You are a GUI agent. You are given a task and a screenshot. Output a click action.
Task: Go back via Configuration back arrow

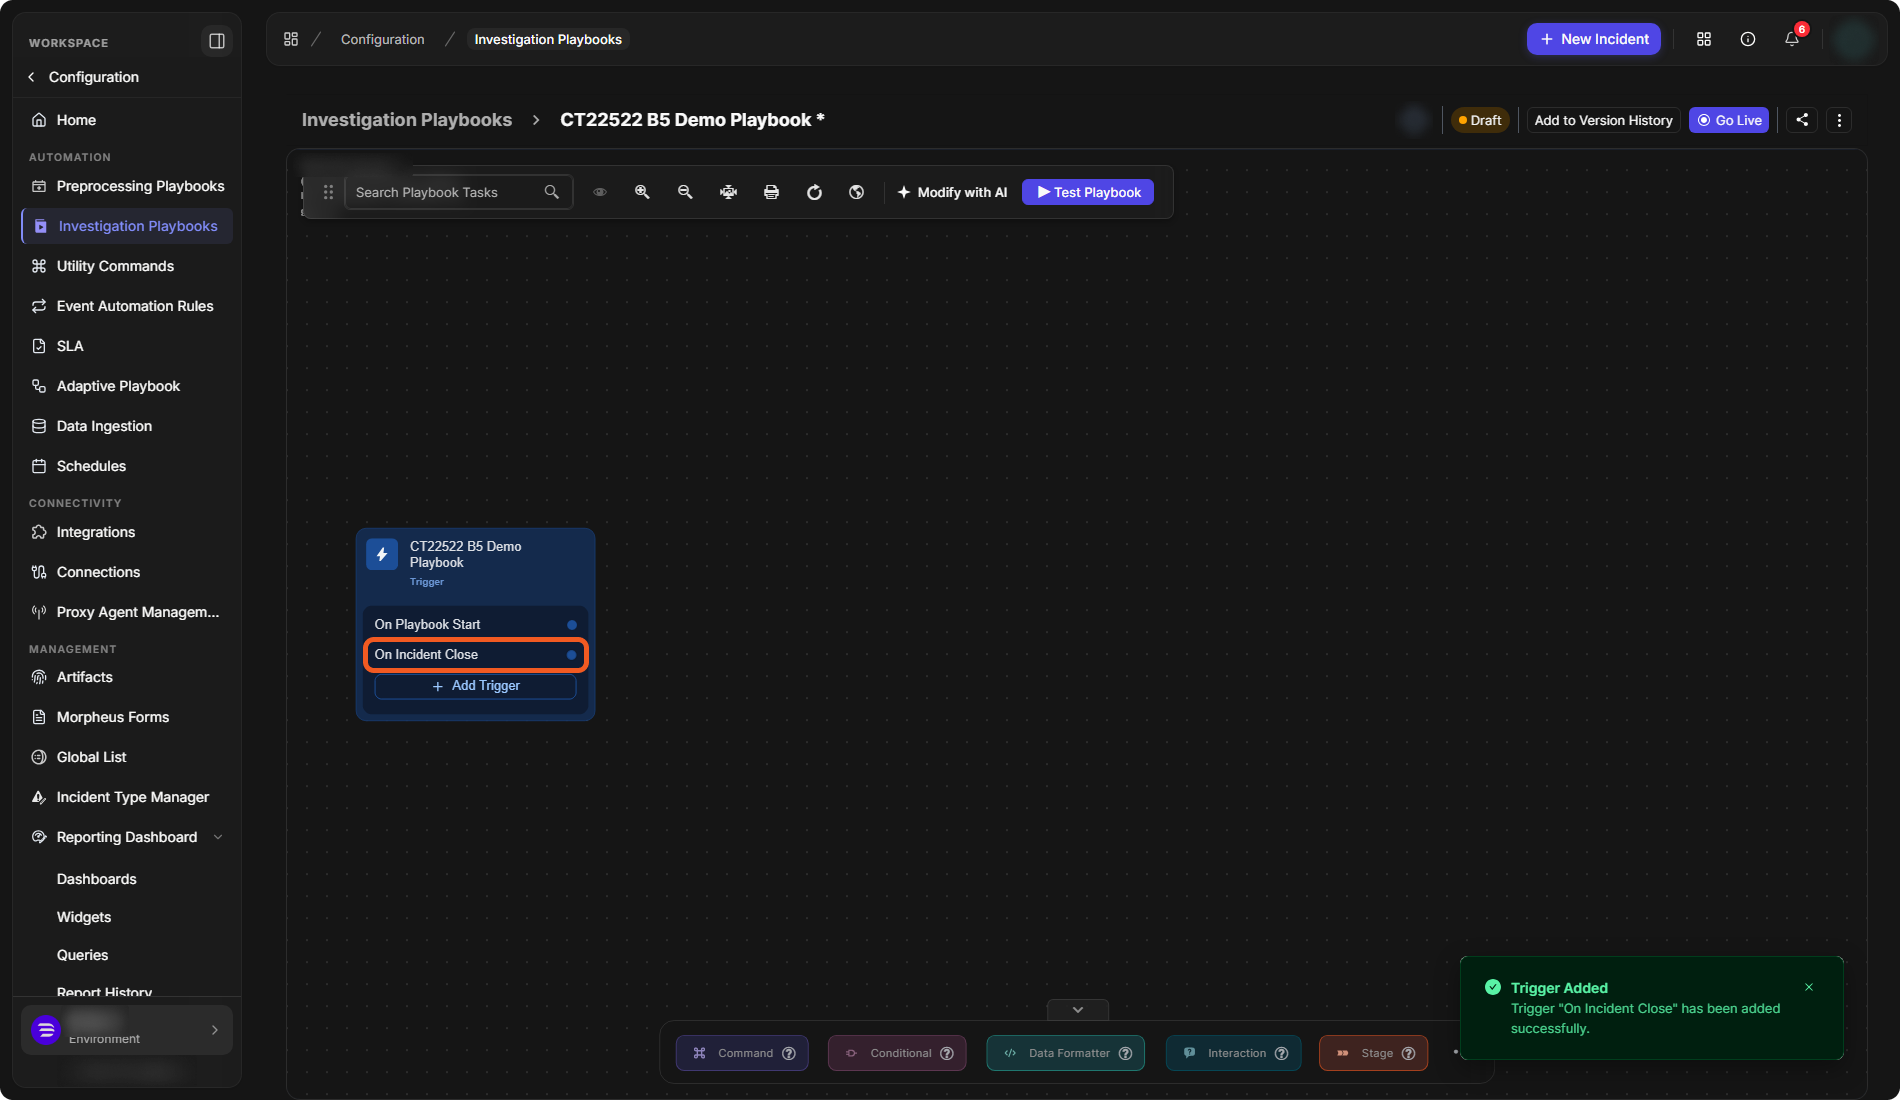(x=31, y=77)
